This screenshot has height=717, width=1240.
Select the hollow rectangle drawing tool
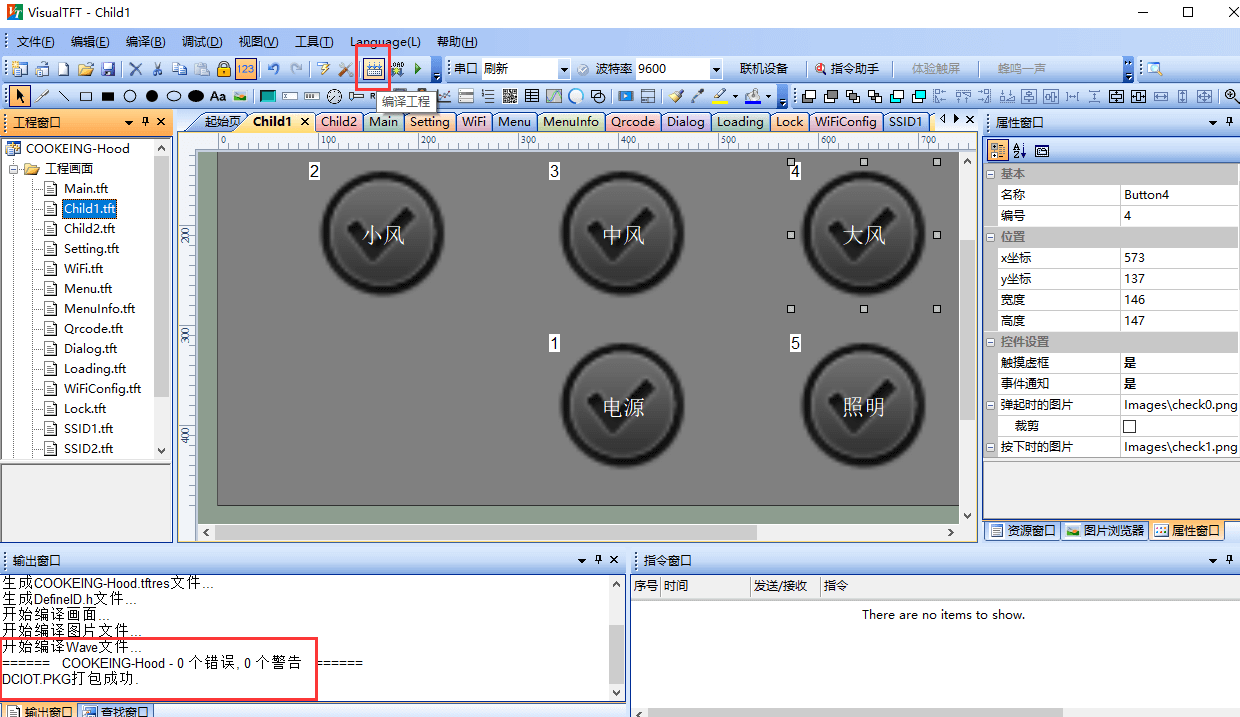[86, 97]
